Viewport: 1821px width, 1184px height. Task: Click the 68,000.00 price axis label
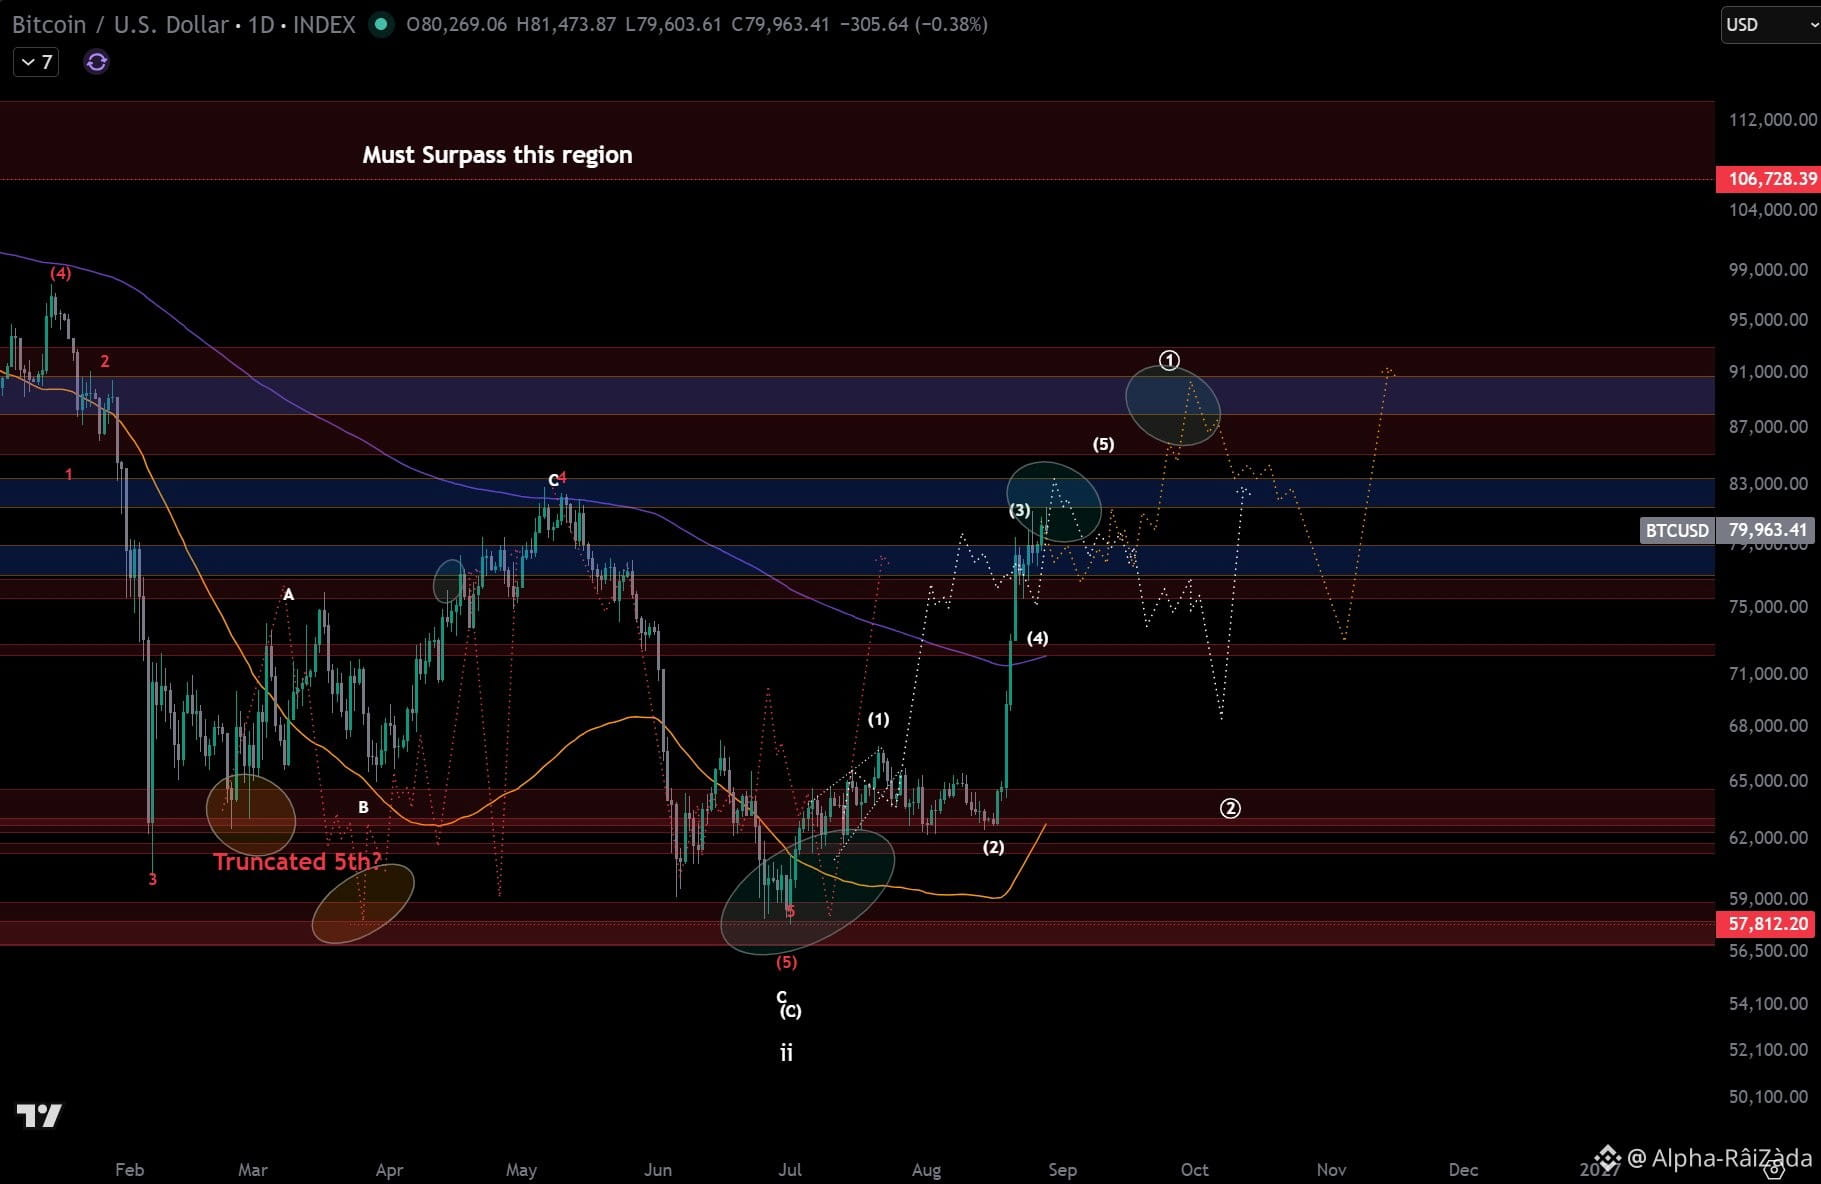pyautogui.click(x=1768, y=726)
